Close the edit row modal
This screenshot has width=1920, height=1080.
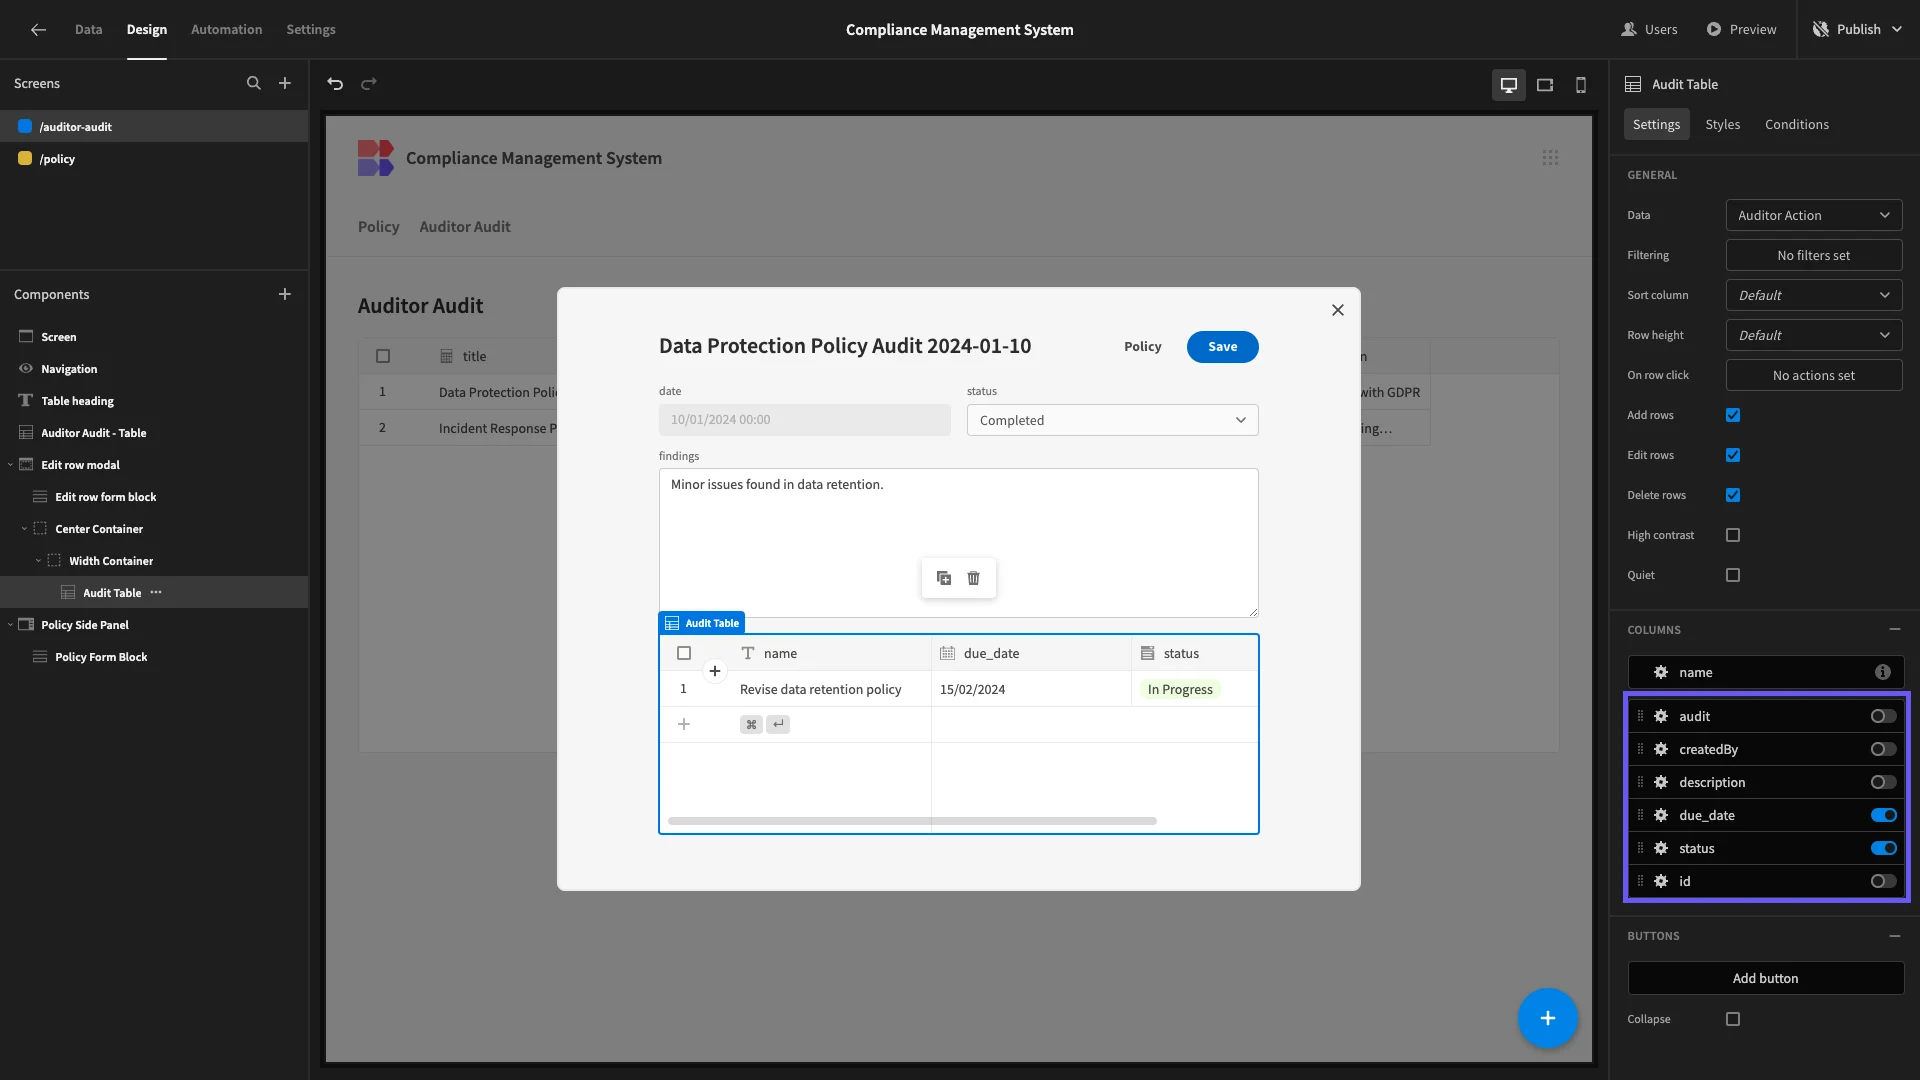(x=1338, y=310)
